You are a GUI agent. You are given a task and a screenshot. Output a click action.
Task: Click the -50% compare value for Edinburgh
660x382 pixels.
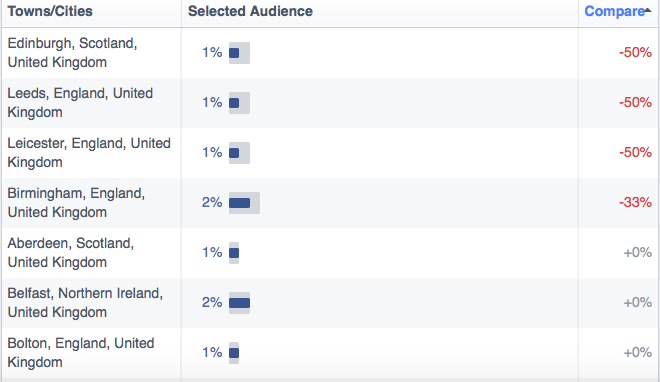635,53
